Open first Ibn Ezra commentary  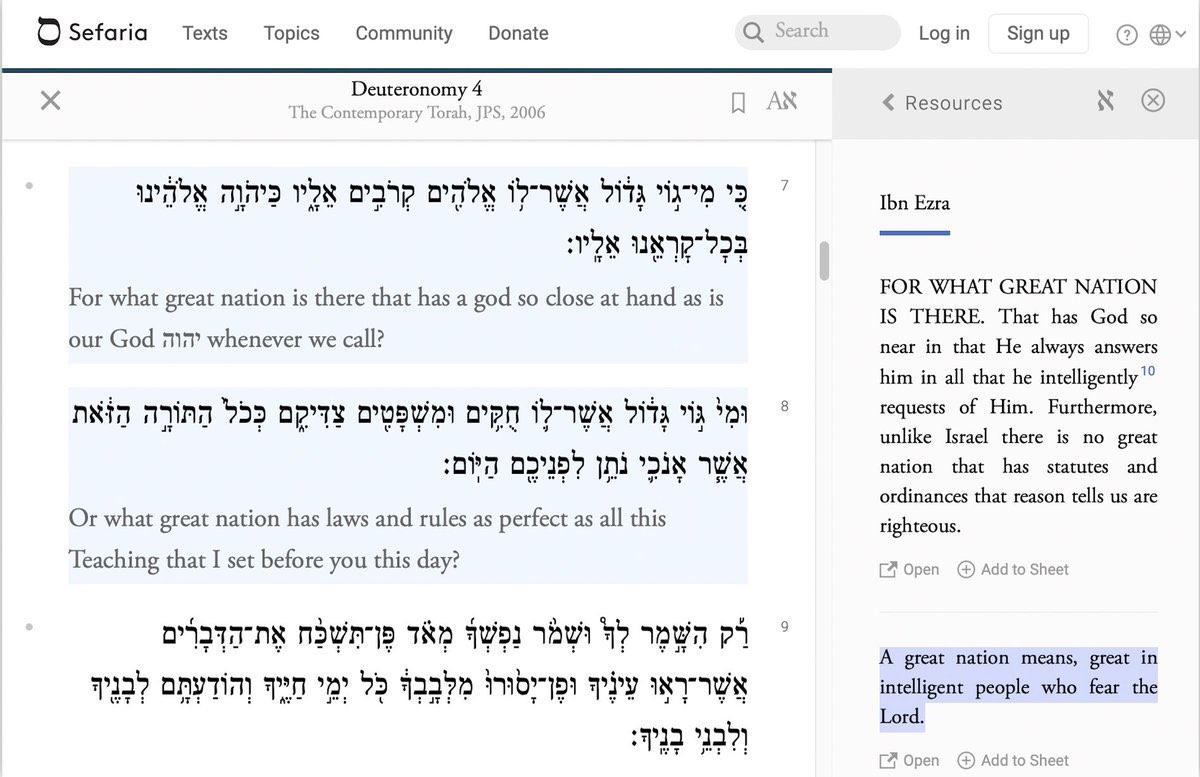[909, 569]
